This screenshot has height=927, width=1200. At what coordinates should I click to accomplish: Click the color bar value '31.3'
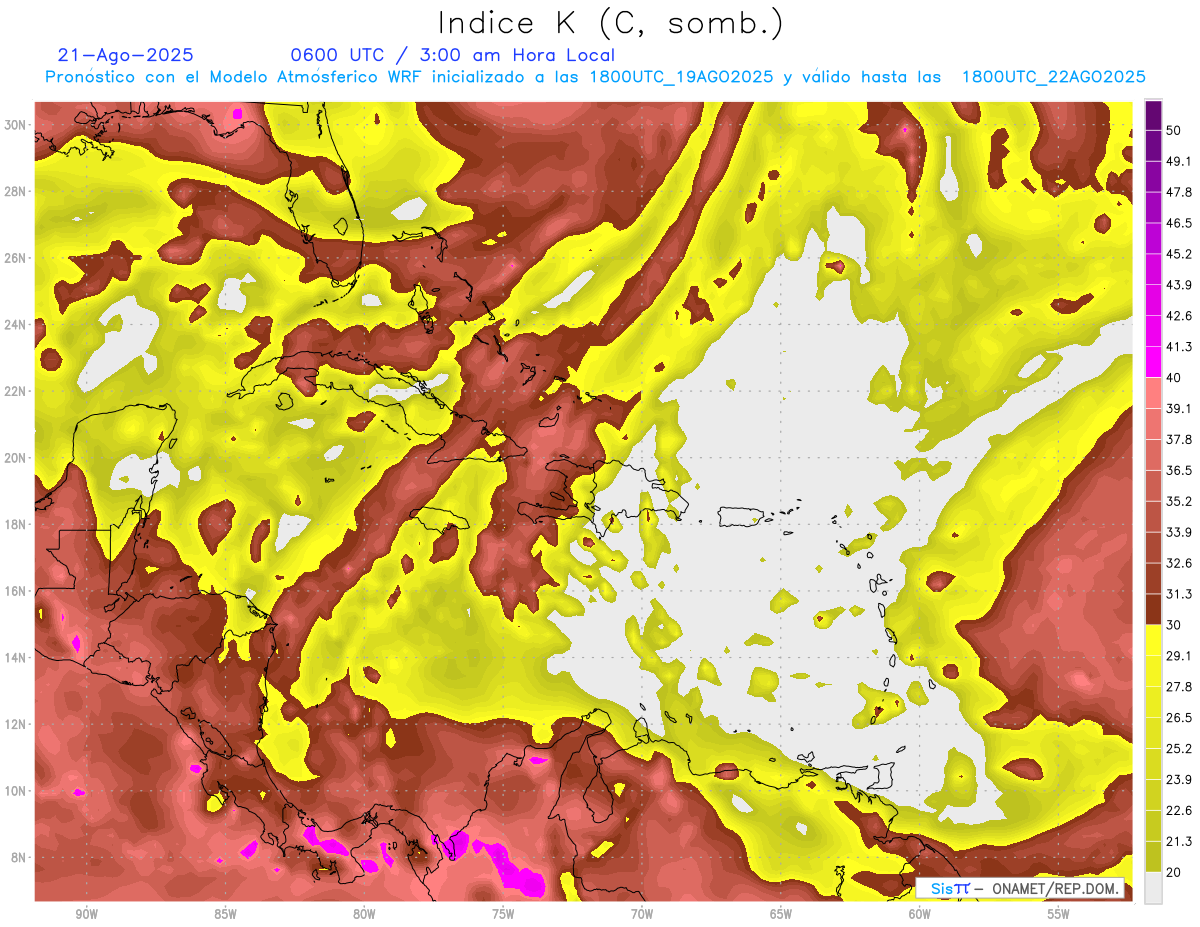(1178, 594)
